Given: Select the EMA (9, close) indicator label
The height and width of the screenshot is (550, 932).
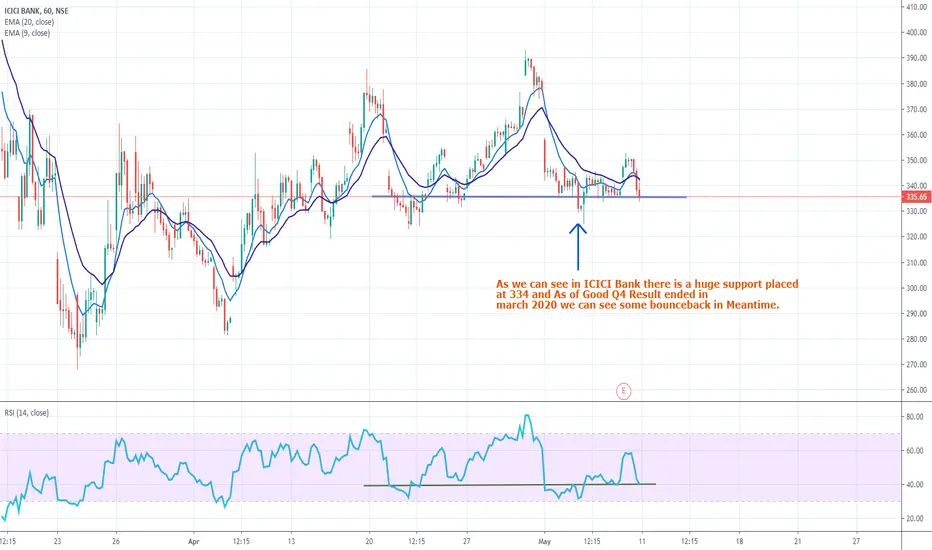Looking at the screenshot, I should (x=27, y=33).
